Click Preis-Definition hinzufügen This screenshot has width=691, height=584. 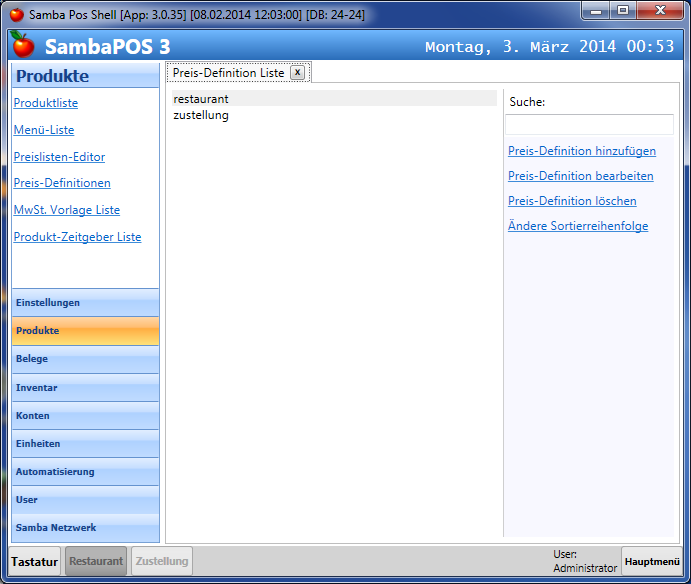point(582,151)
